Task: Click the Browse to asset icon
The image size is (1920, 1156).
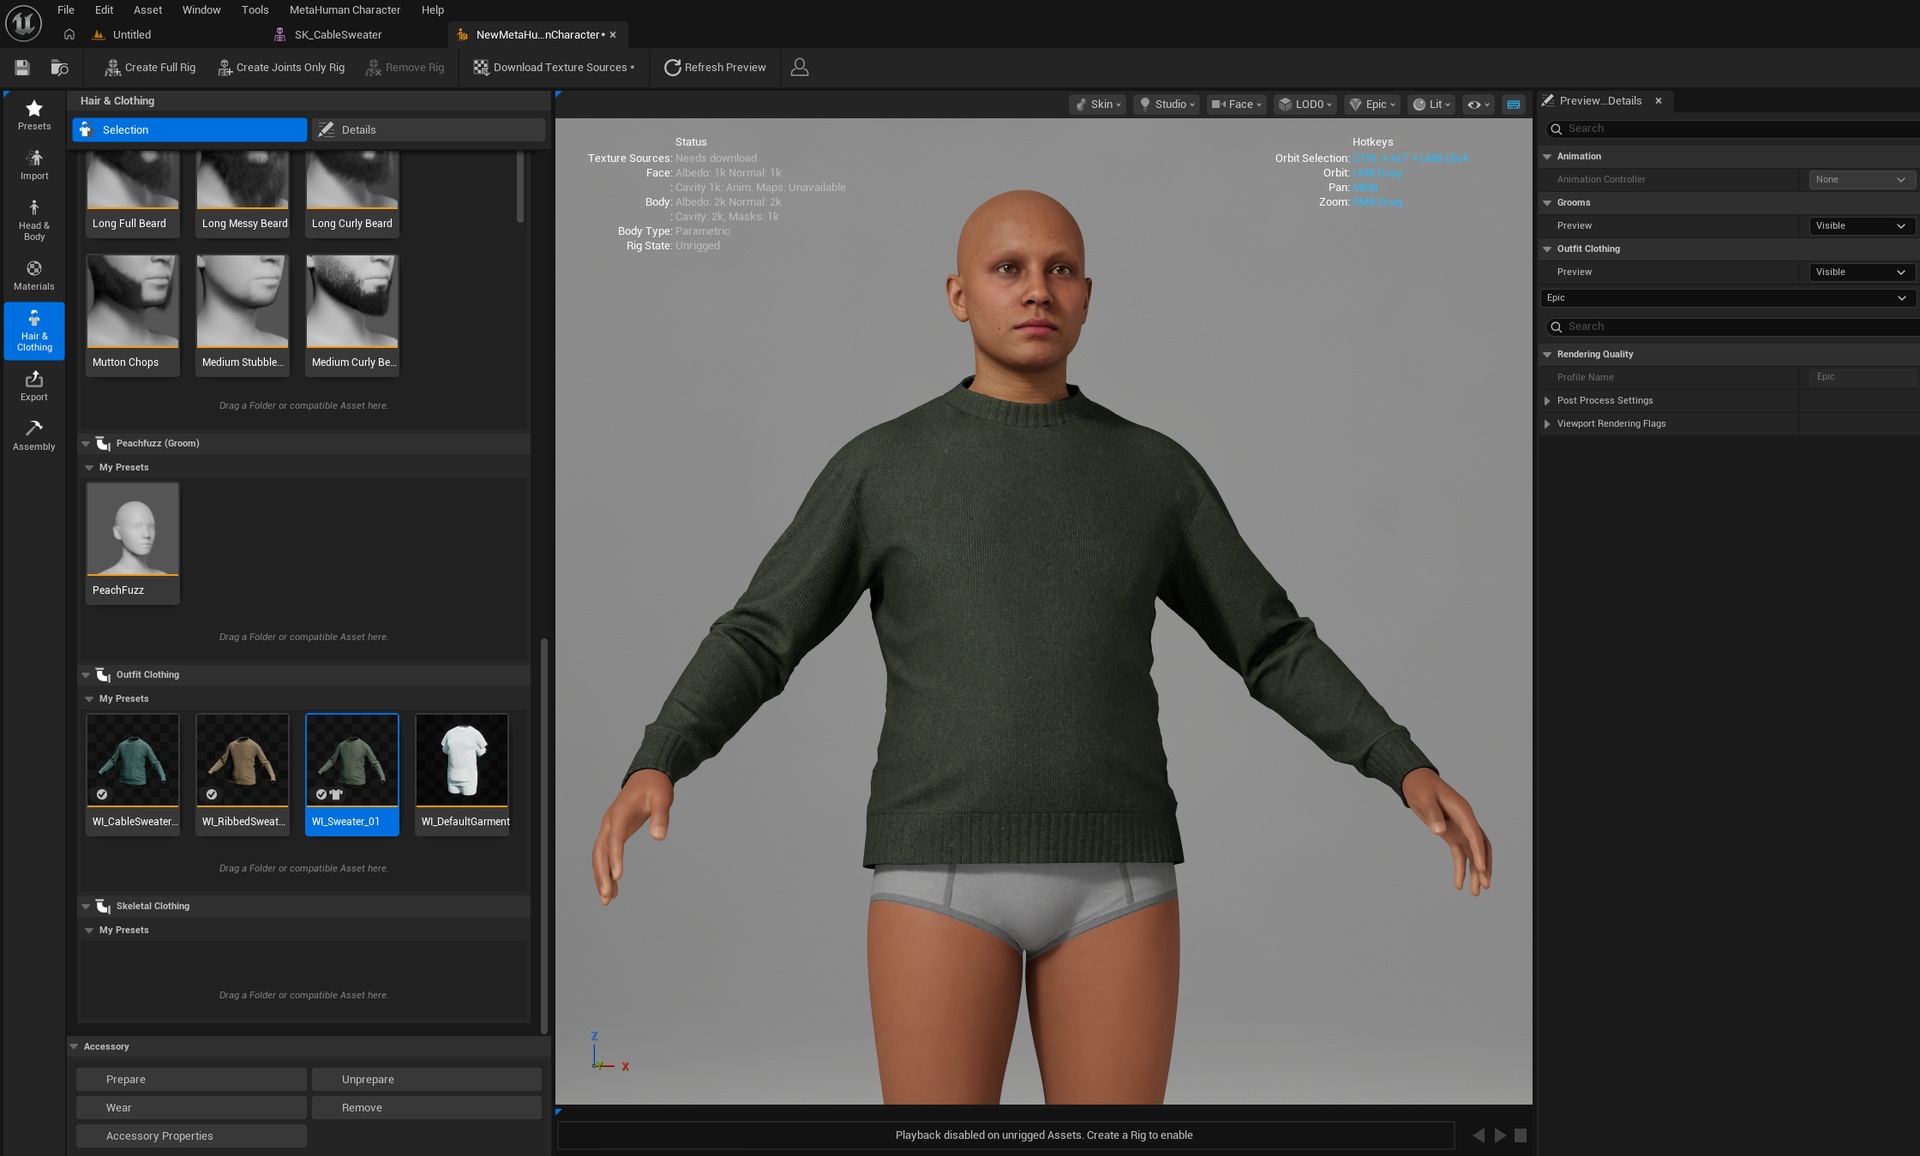Action: [x=60, y=67]
